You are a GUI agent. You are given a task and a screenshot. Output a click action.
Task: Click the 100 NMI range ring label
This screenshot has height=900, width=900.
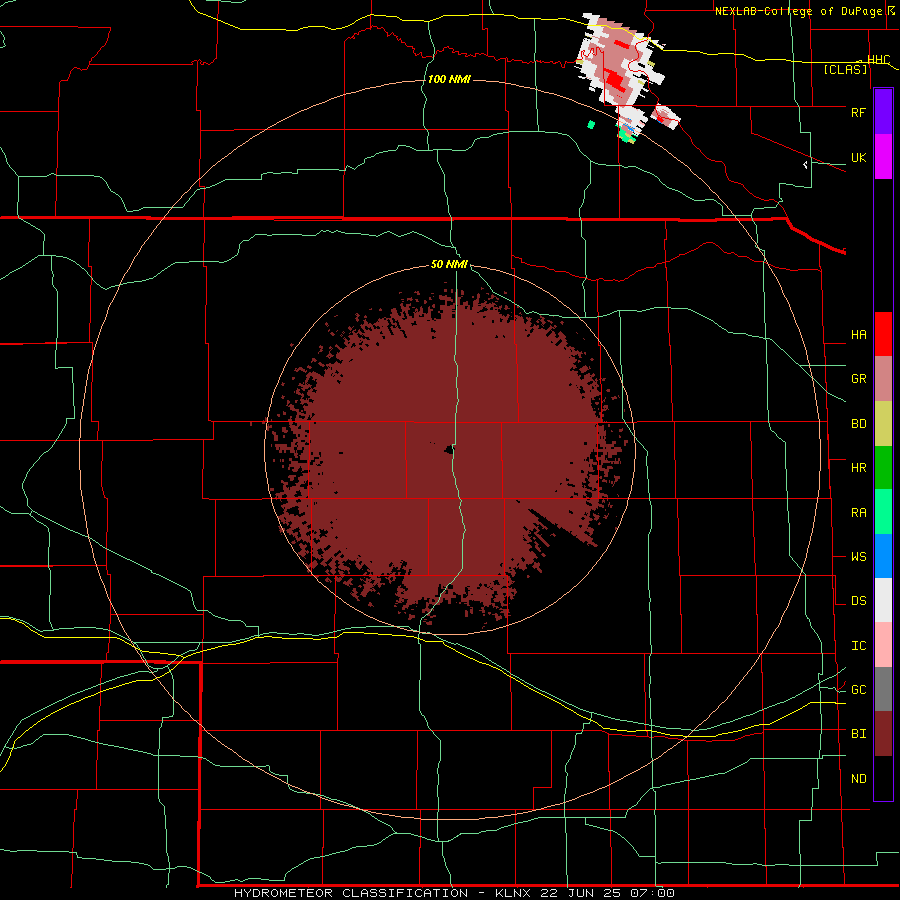point(449,79)
